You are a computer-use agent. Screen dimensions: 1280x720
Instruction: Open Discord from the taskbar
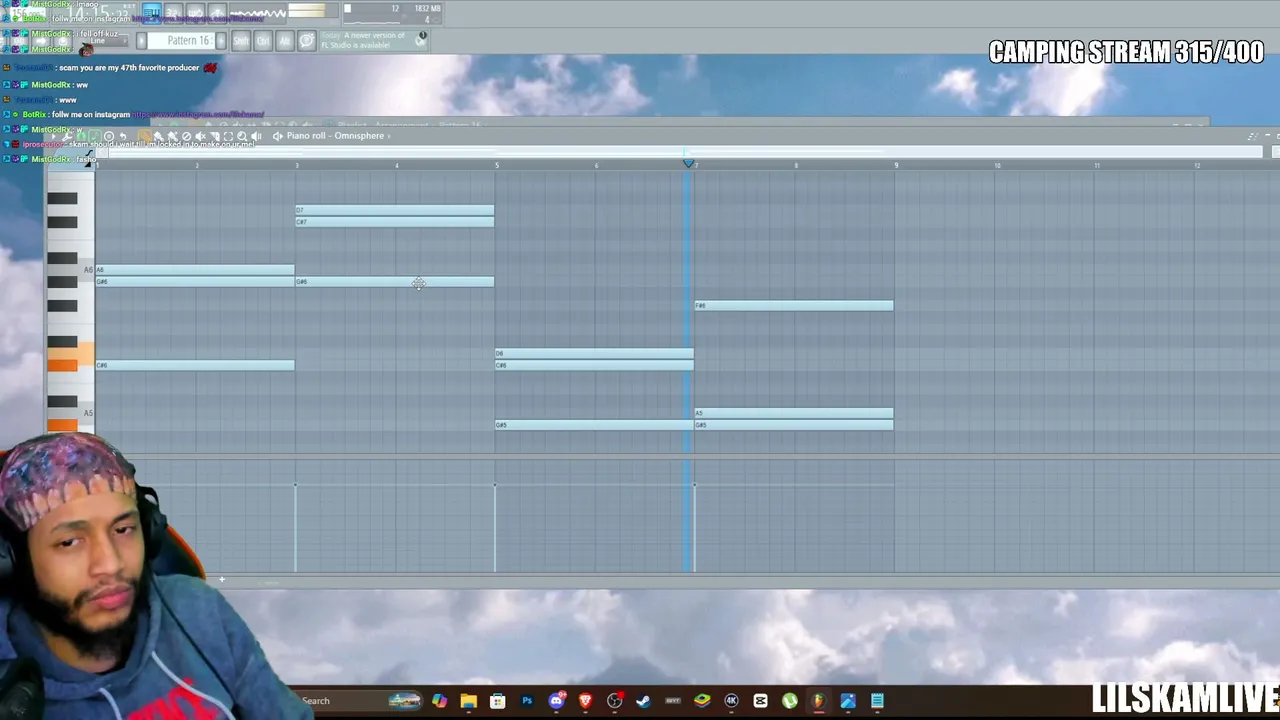pos(556,701)
